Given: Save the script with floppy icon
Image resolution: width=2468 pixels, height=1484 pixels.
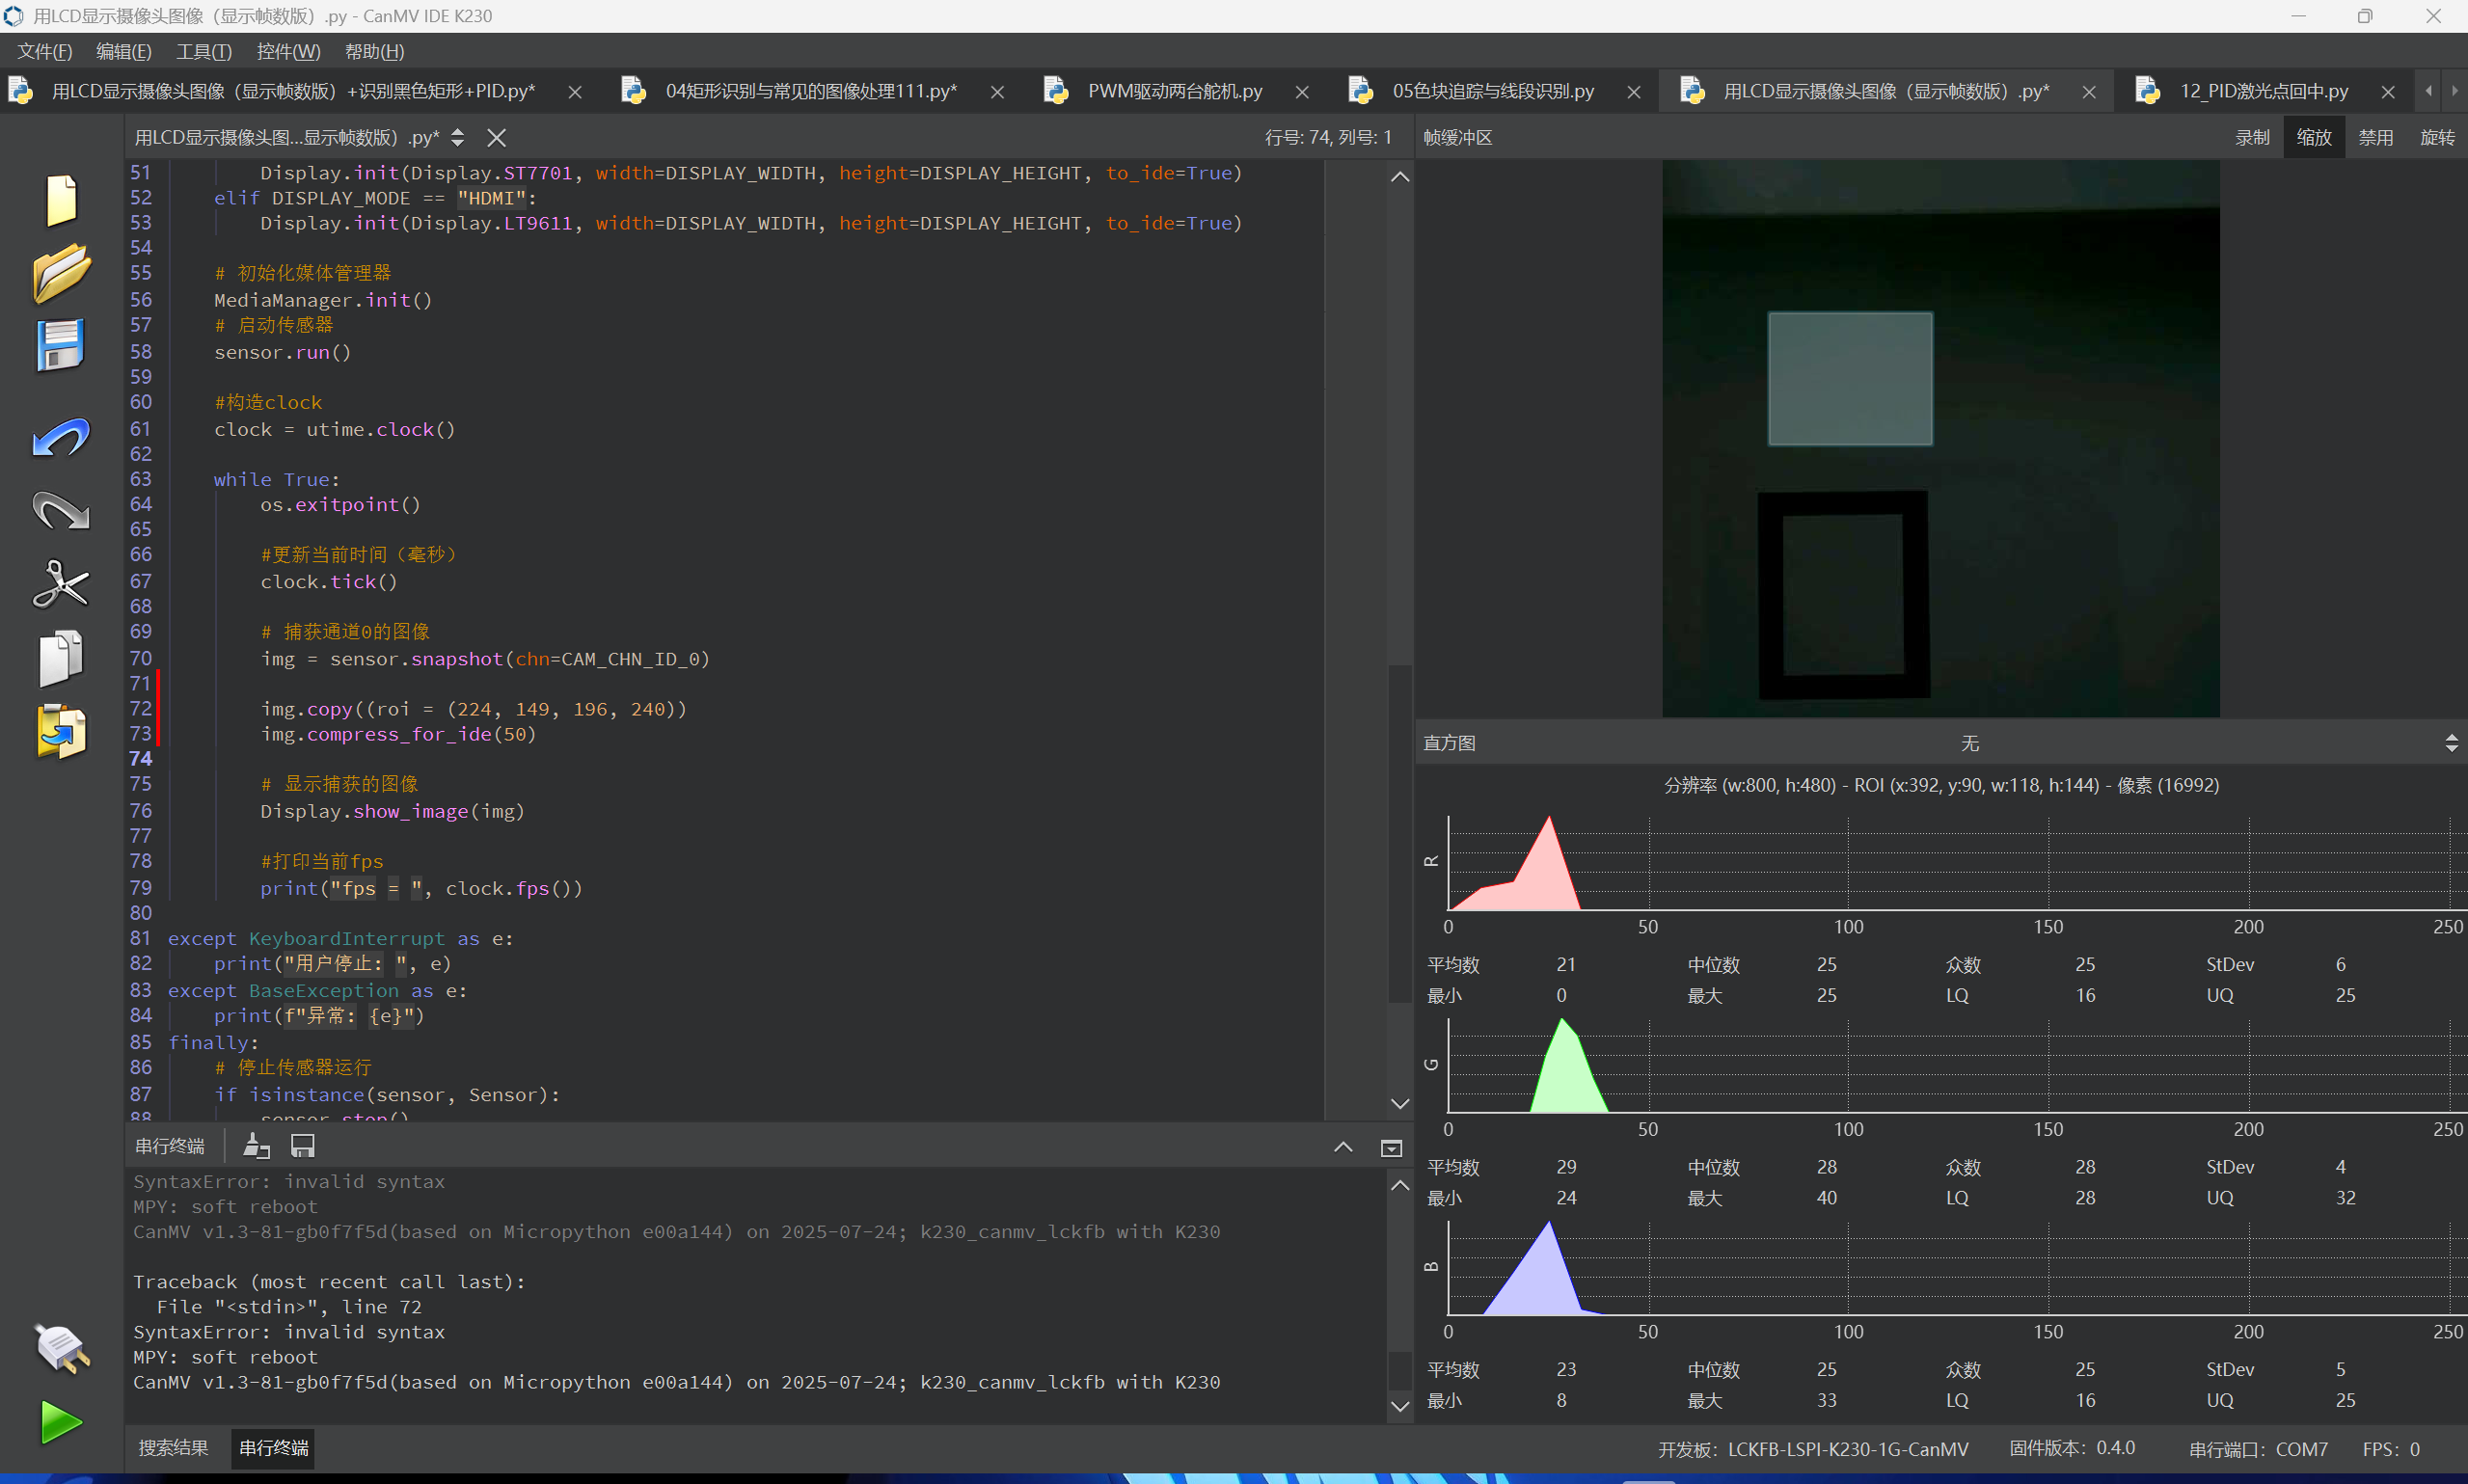Looking at the screenshot, I should [x=61, y=345].
